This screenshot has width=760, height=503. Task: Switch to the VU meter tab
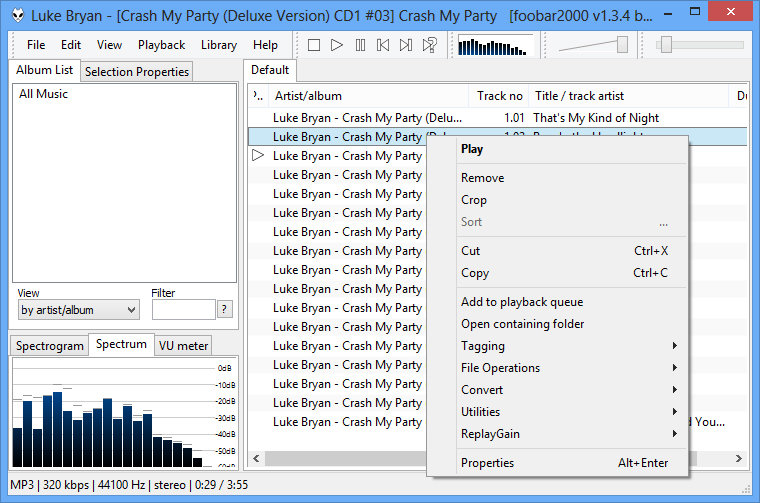point(183,346)
